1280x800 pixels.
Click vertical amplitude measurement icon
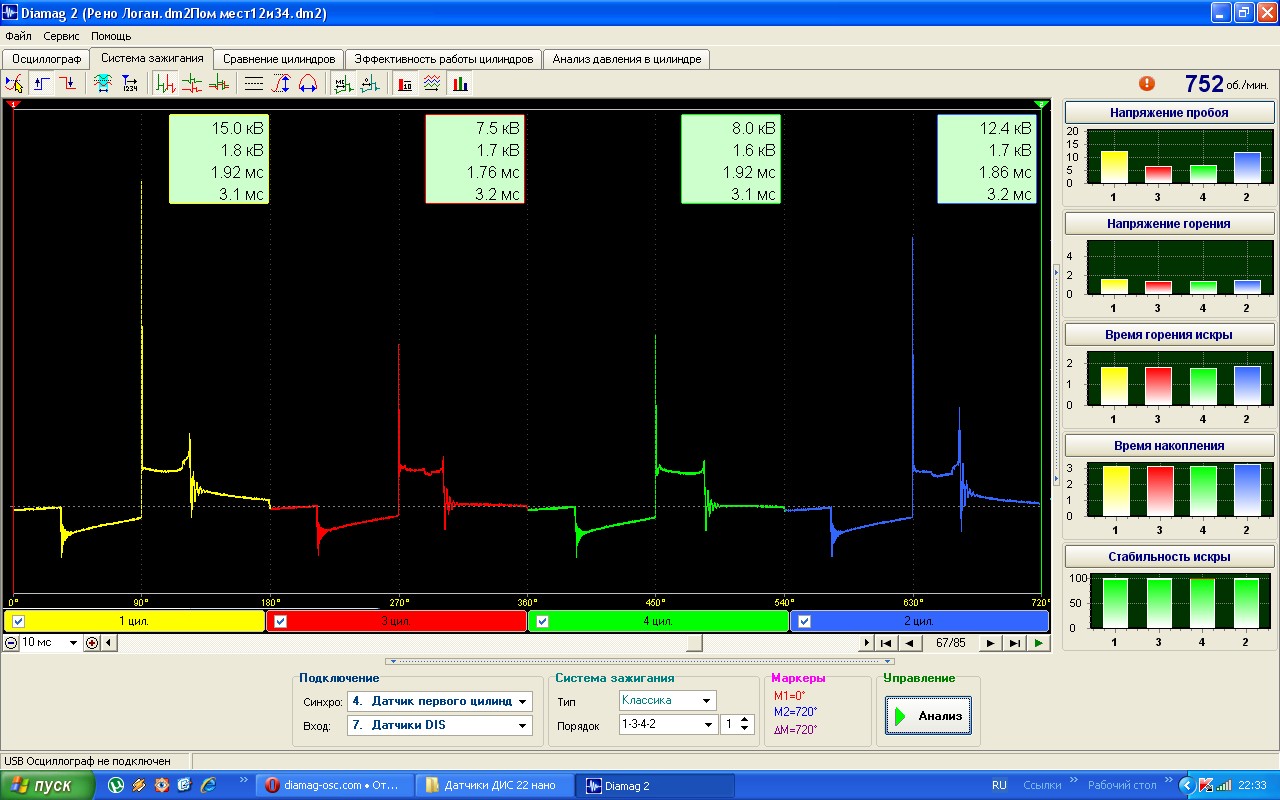pos(281,84)
